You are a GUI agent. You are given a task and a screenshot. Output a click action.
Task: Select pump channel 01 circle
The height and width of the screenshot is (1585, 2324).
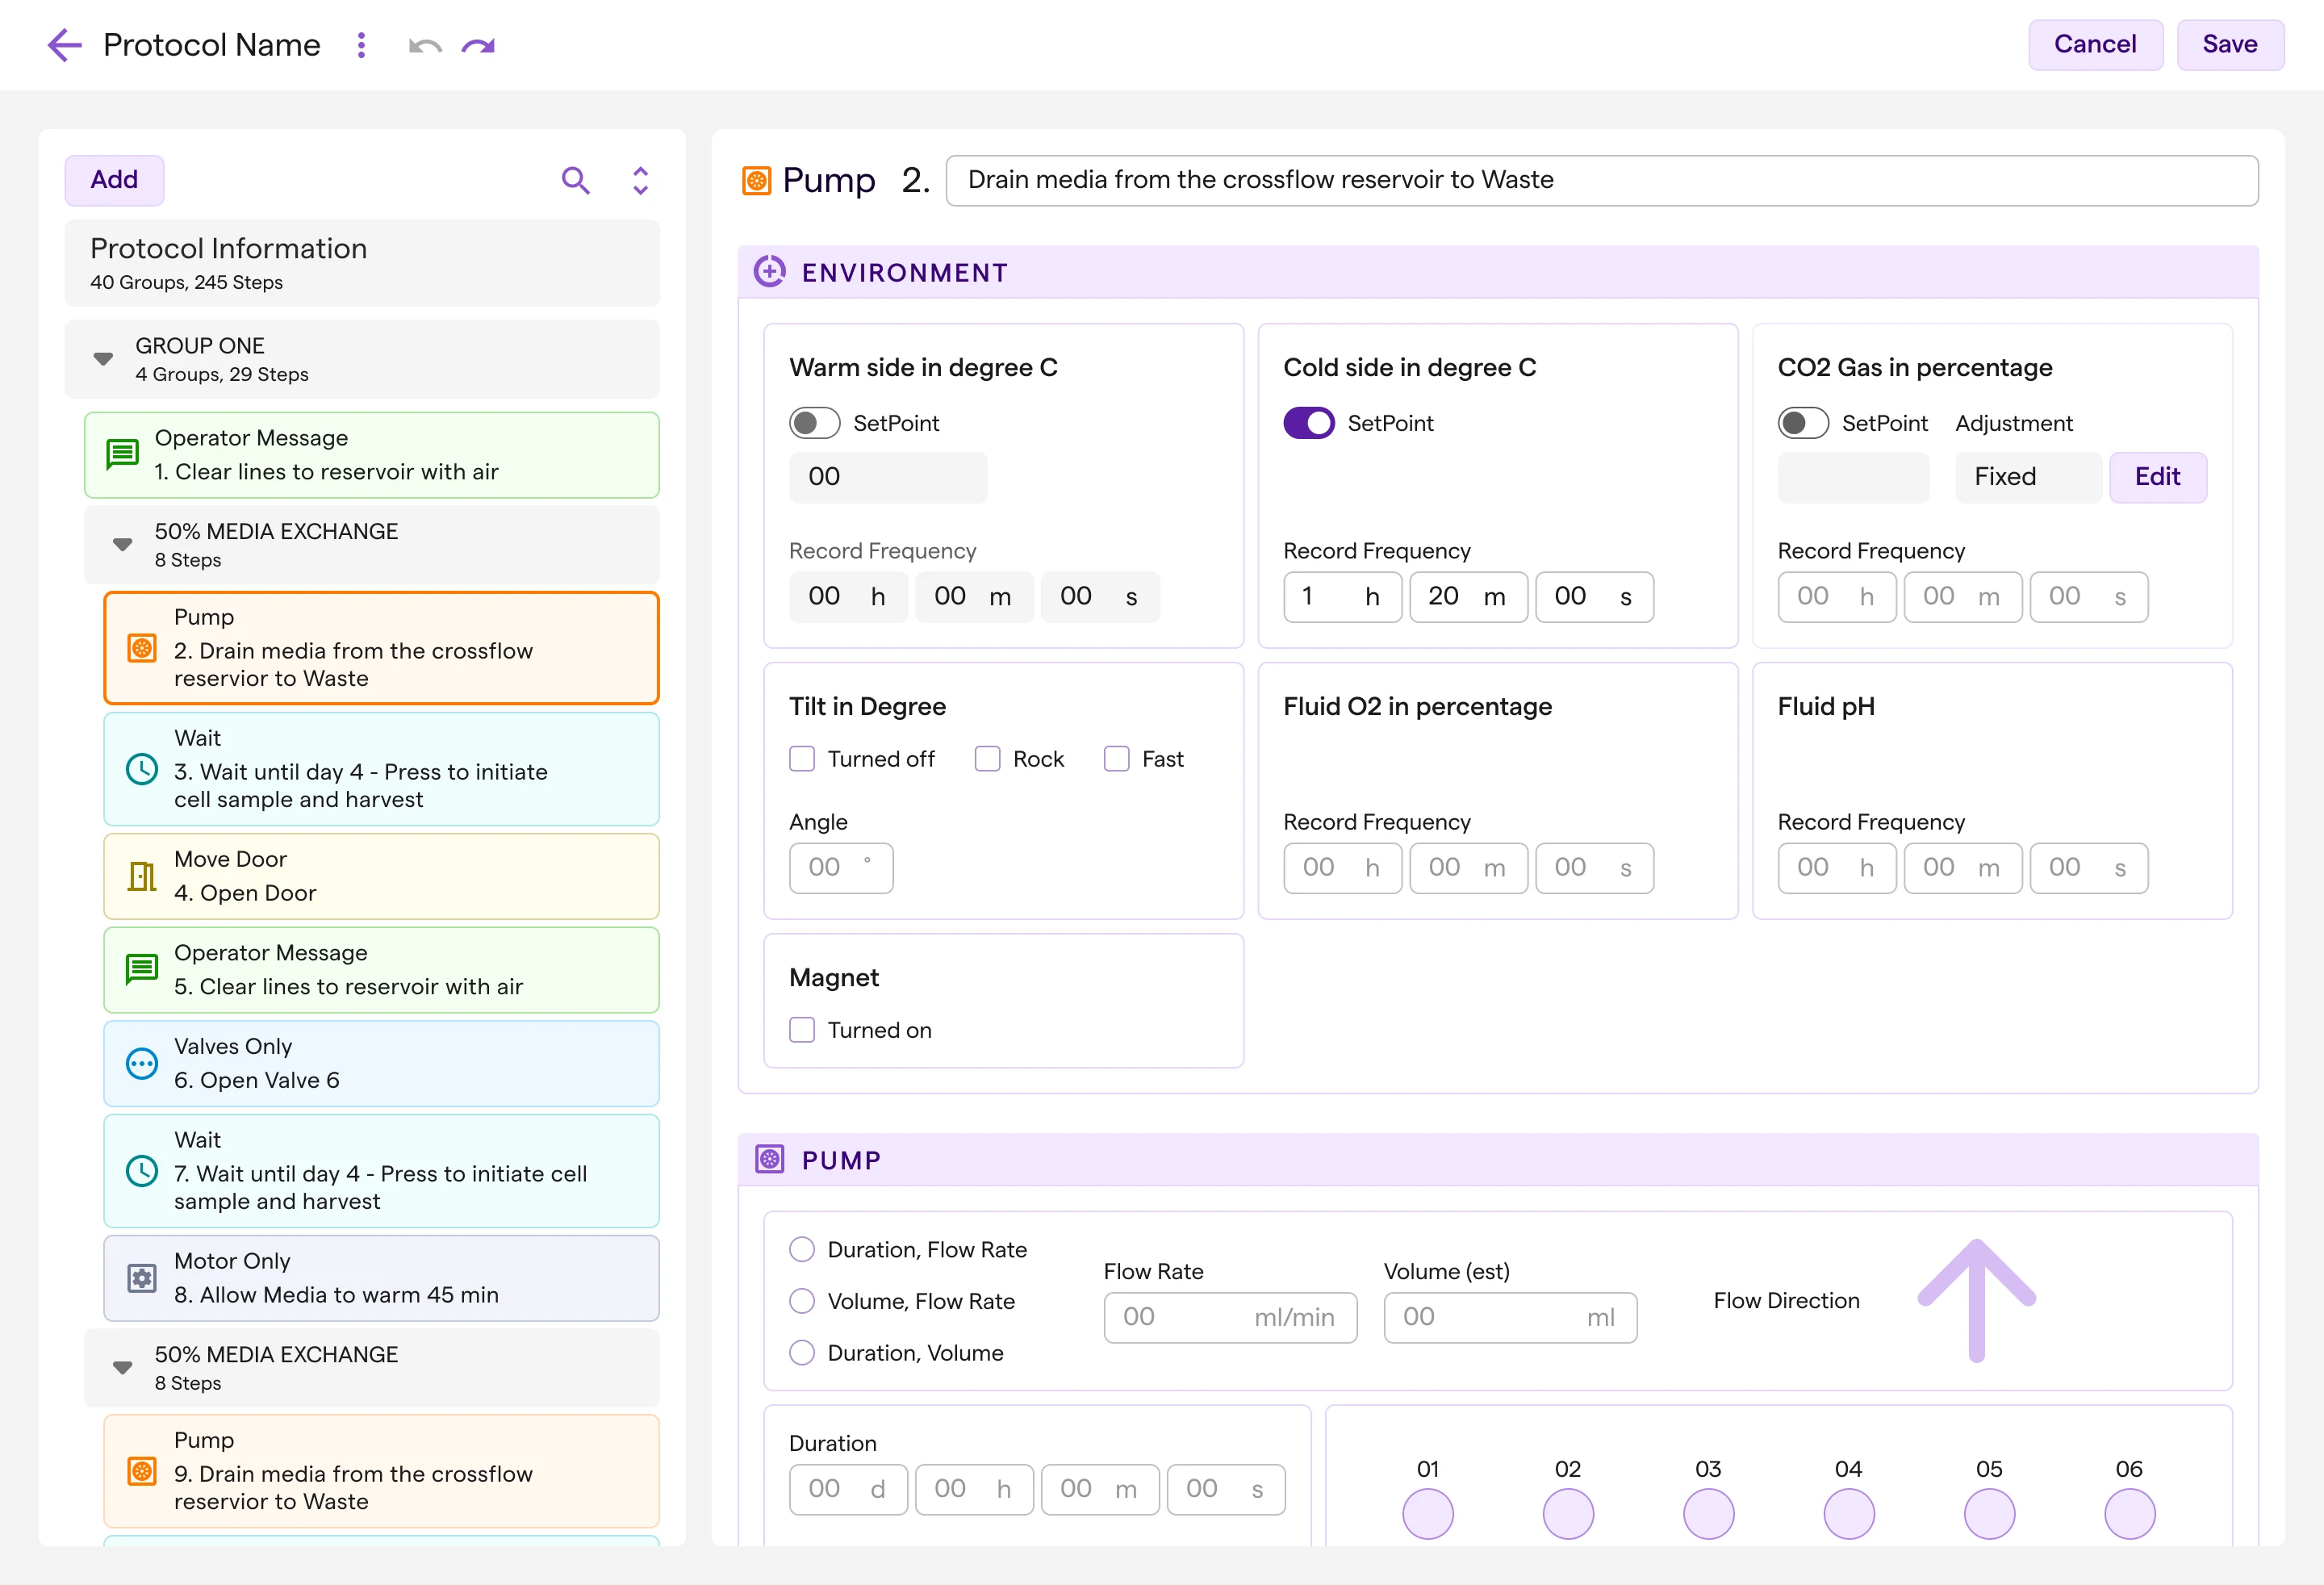point(1427,1514)
